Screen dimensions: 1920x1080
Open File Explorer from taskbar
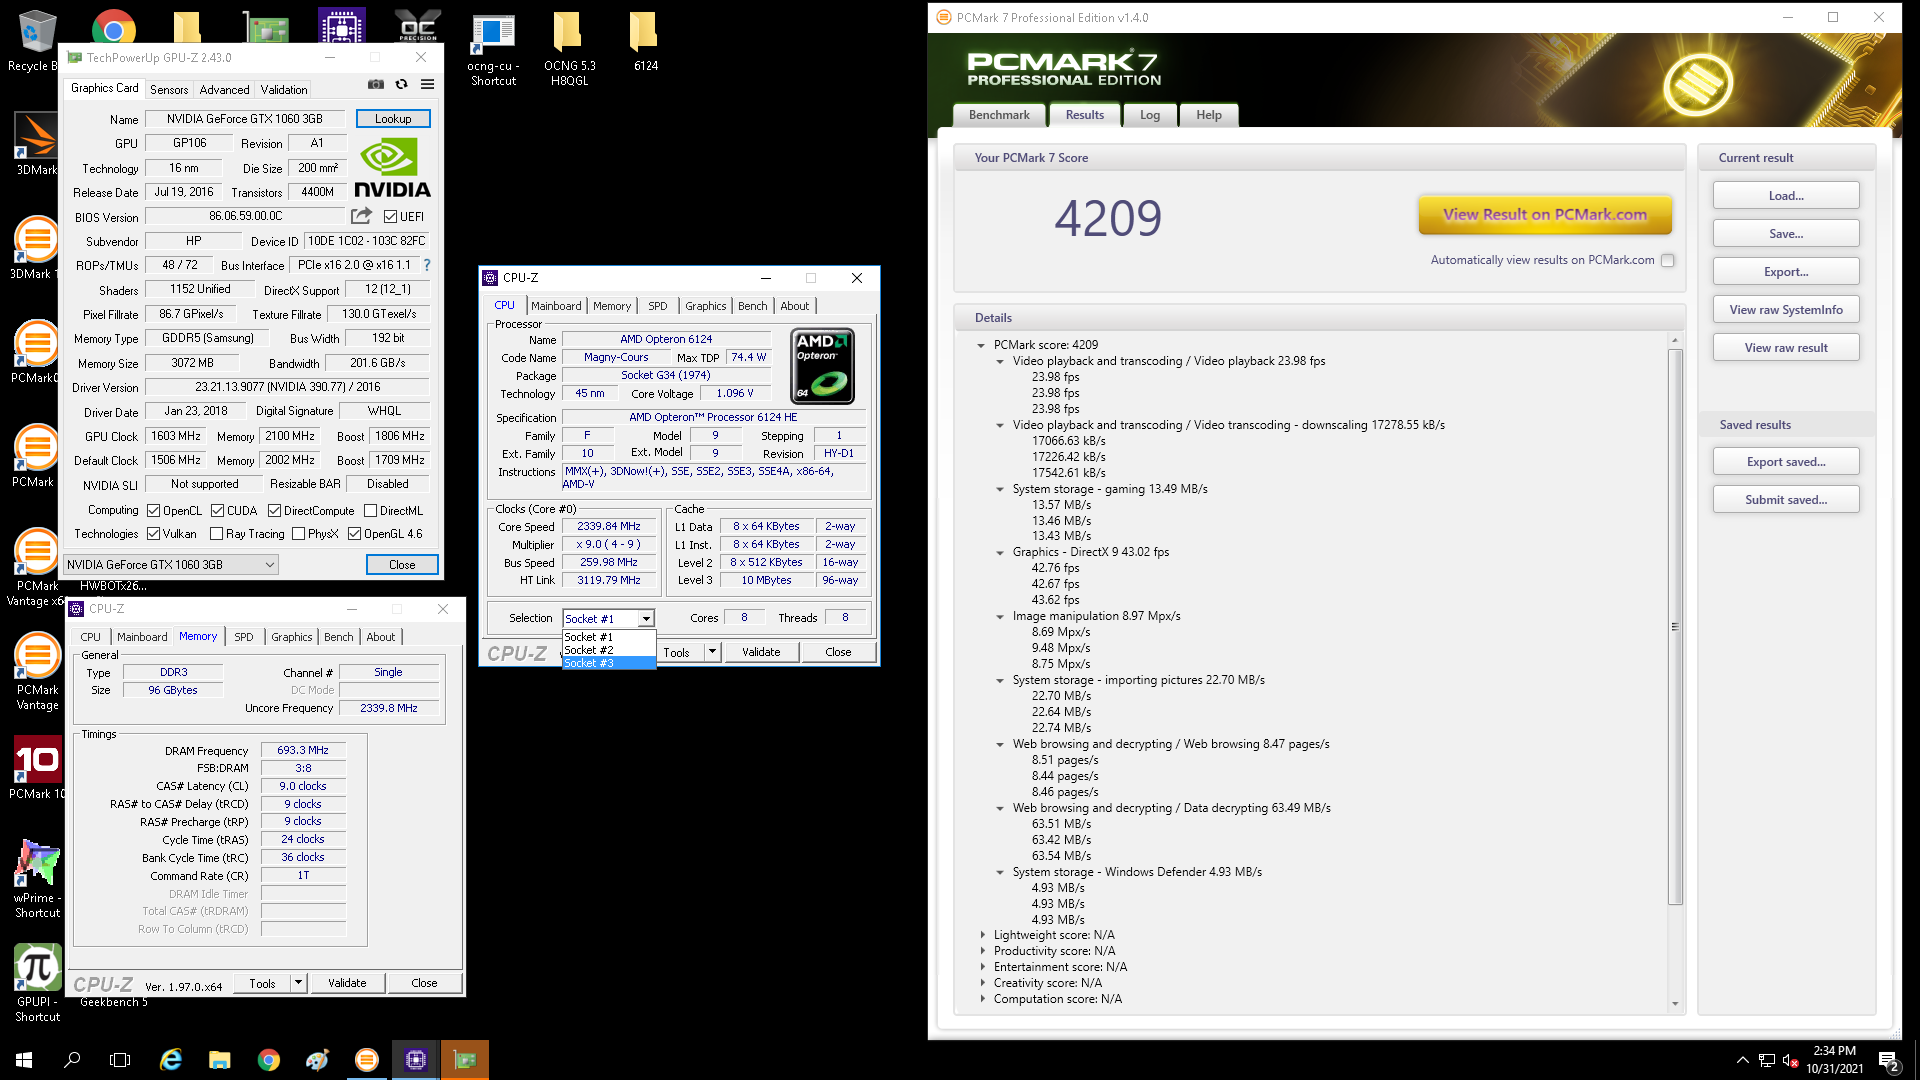coord(220,1060)
